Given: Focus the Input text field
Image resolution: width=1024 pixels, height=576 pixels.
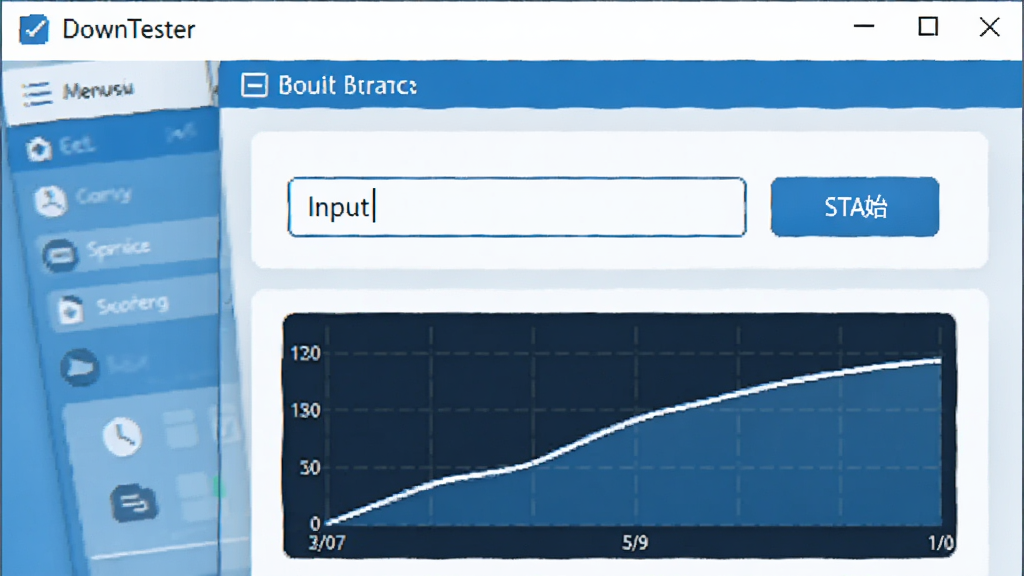Looking at the screenshot, I should (517, 207).
